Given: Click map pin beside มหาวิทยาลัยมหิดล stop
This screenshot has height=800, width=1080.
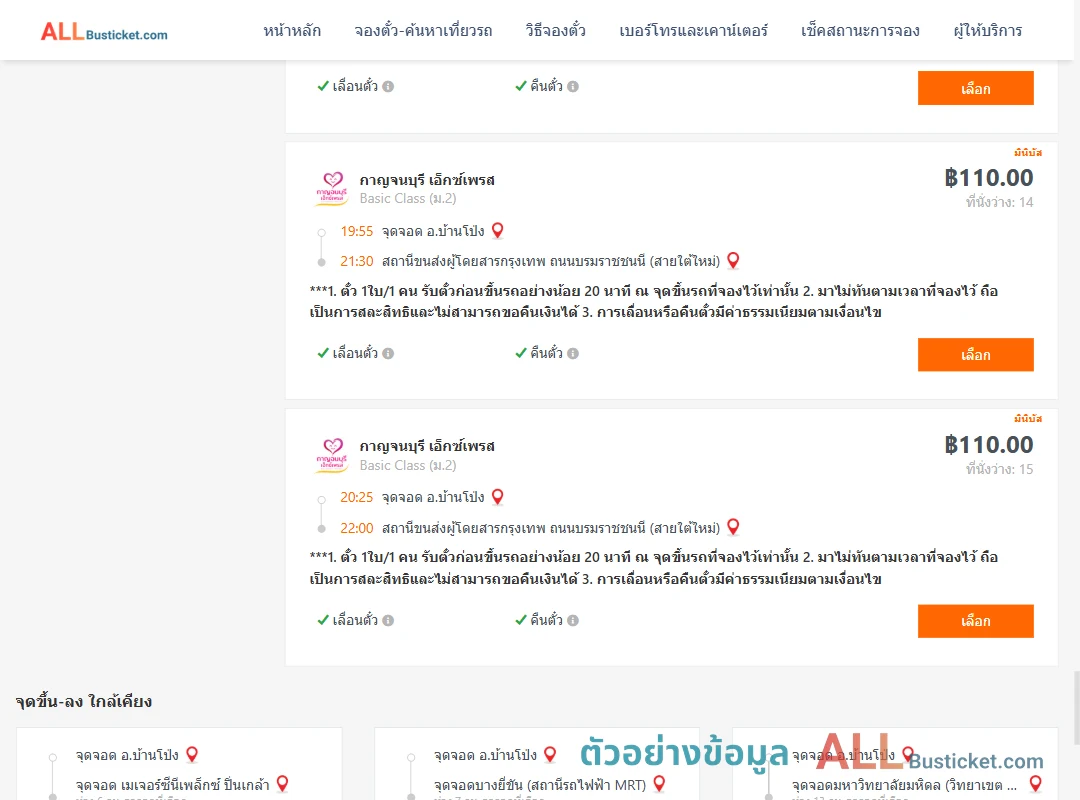Looking at the screenshot, I should [x=1035, y=783].
